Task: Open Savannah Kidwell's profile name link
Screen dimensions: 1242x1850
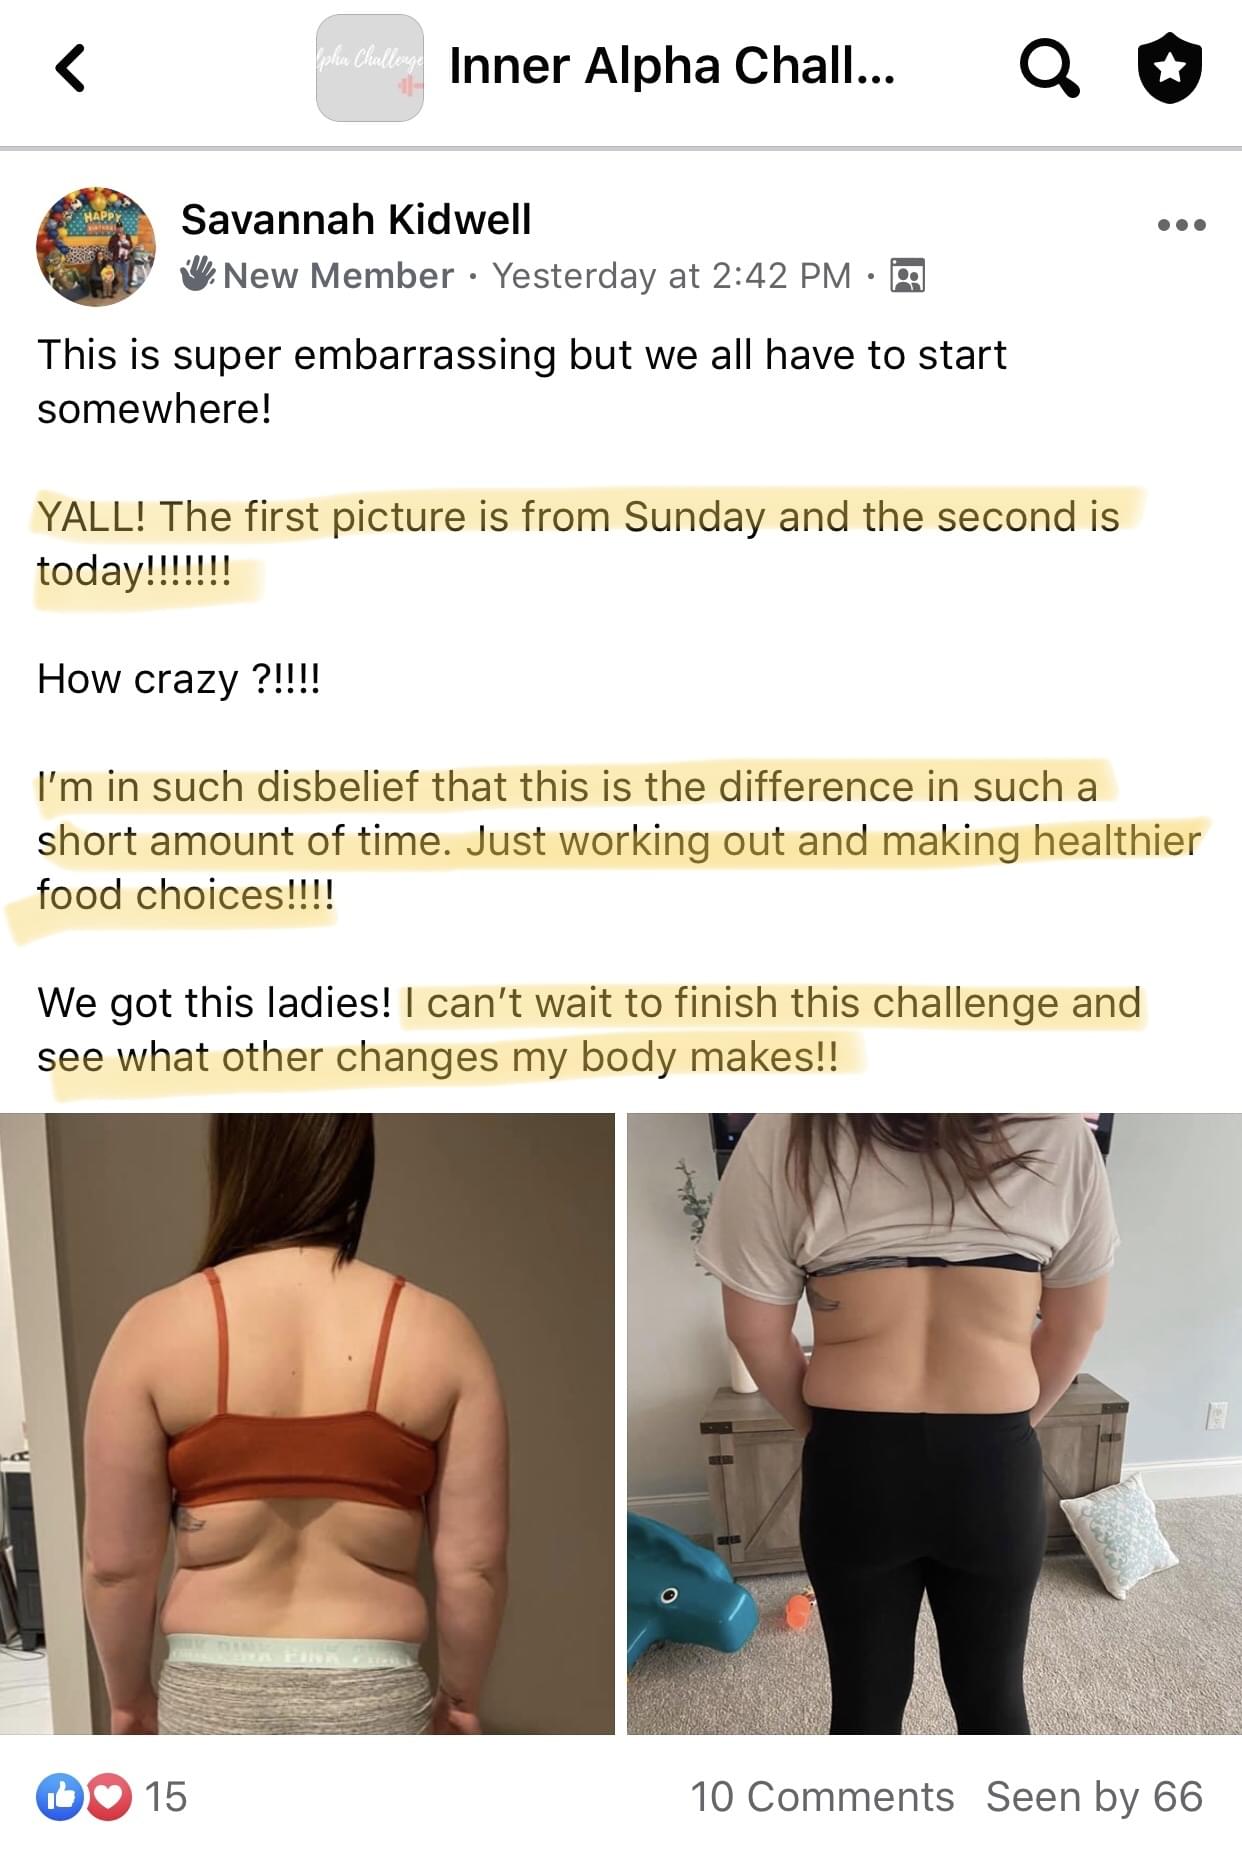Action: coord(356,219)
